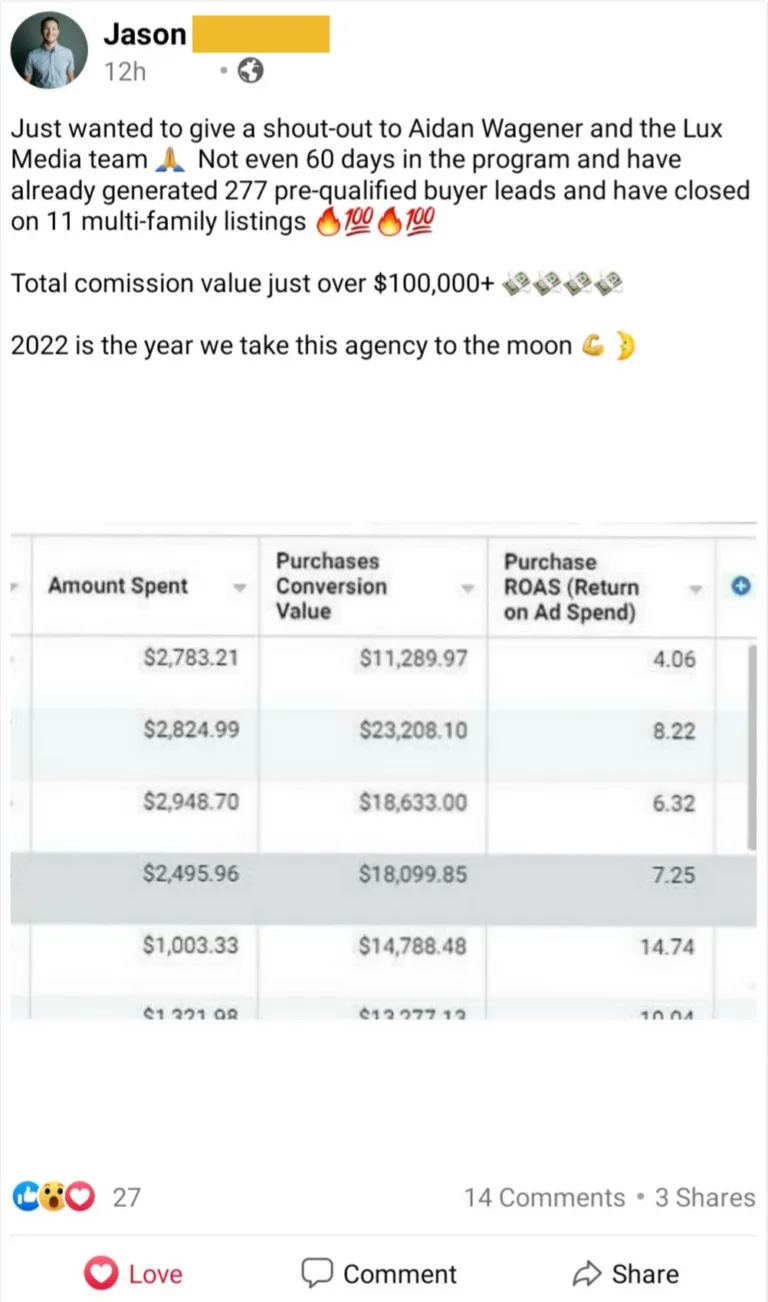Click the Jason profile name

(144, 34)
